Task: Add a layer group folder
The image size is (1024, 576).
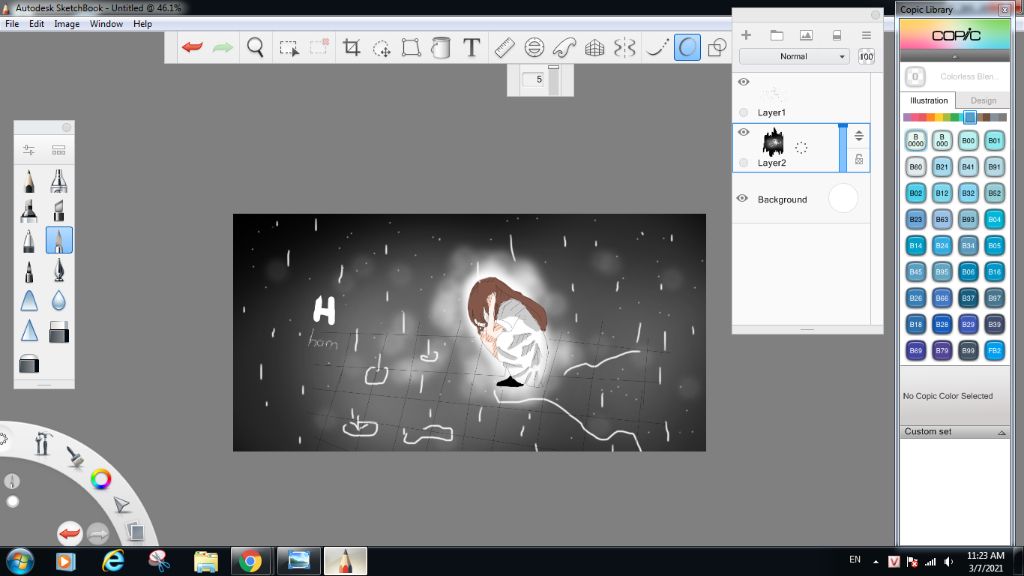Action: click(x=776, y=35)
